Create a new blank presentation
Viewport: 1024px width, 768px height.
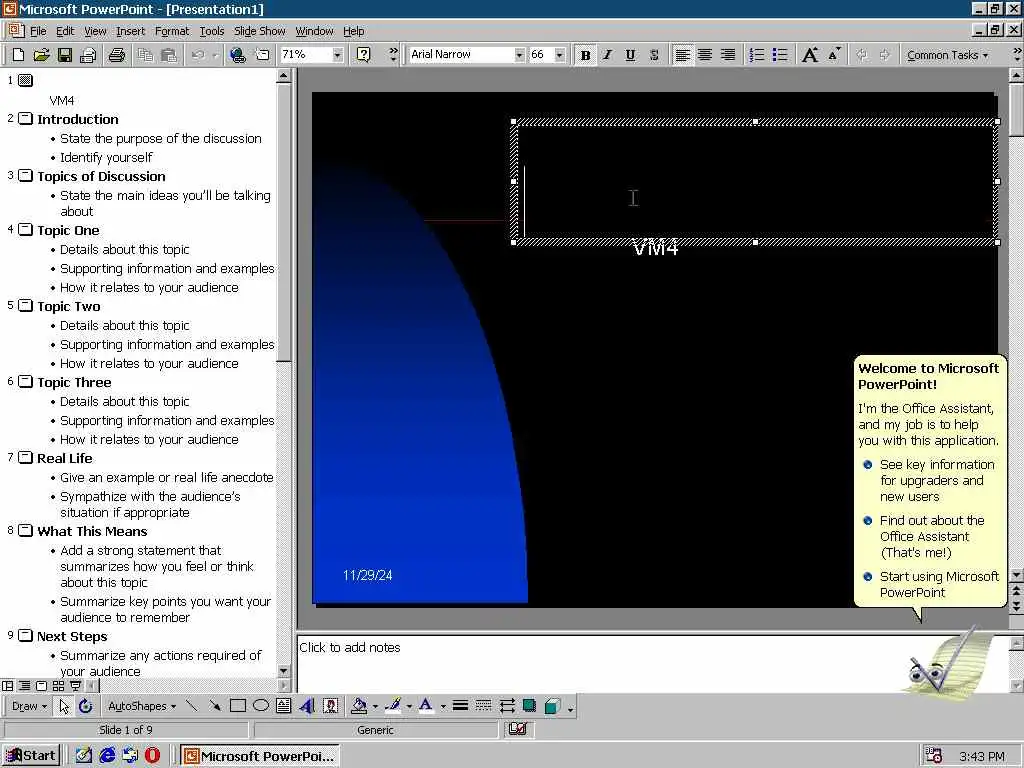[x=18, y=55]
